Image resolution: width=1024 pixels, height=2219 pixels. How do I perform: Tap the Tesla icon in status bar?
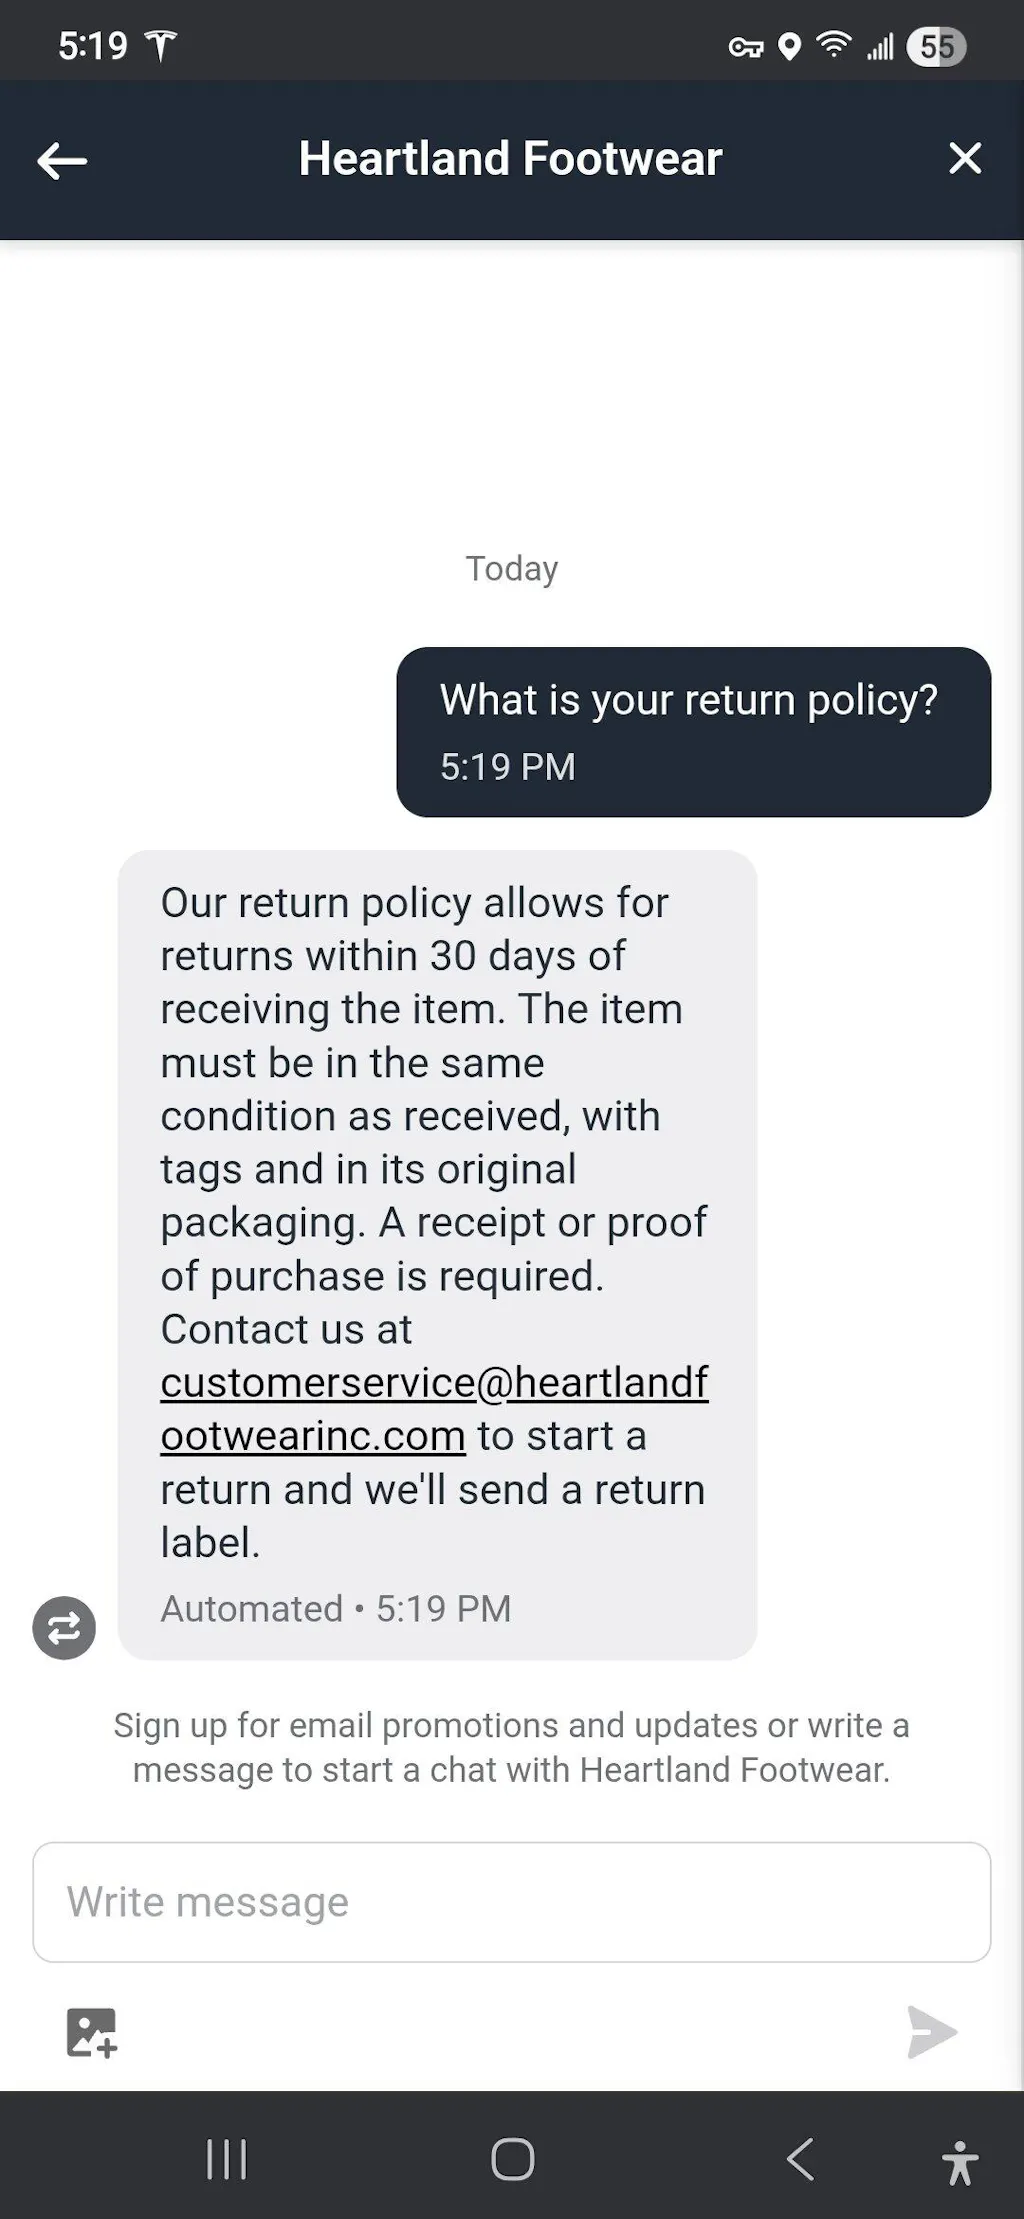(160, 46)
